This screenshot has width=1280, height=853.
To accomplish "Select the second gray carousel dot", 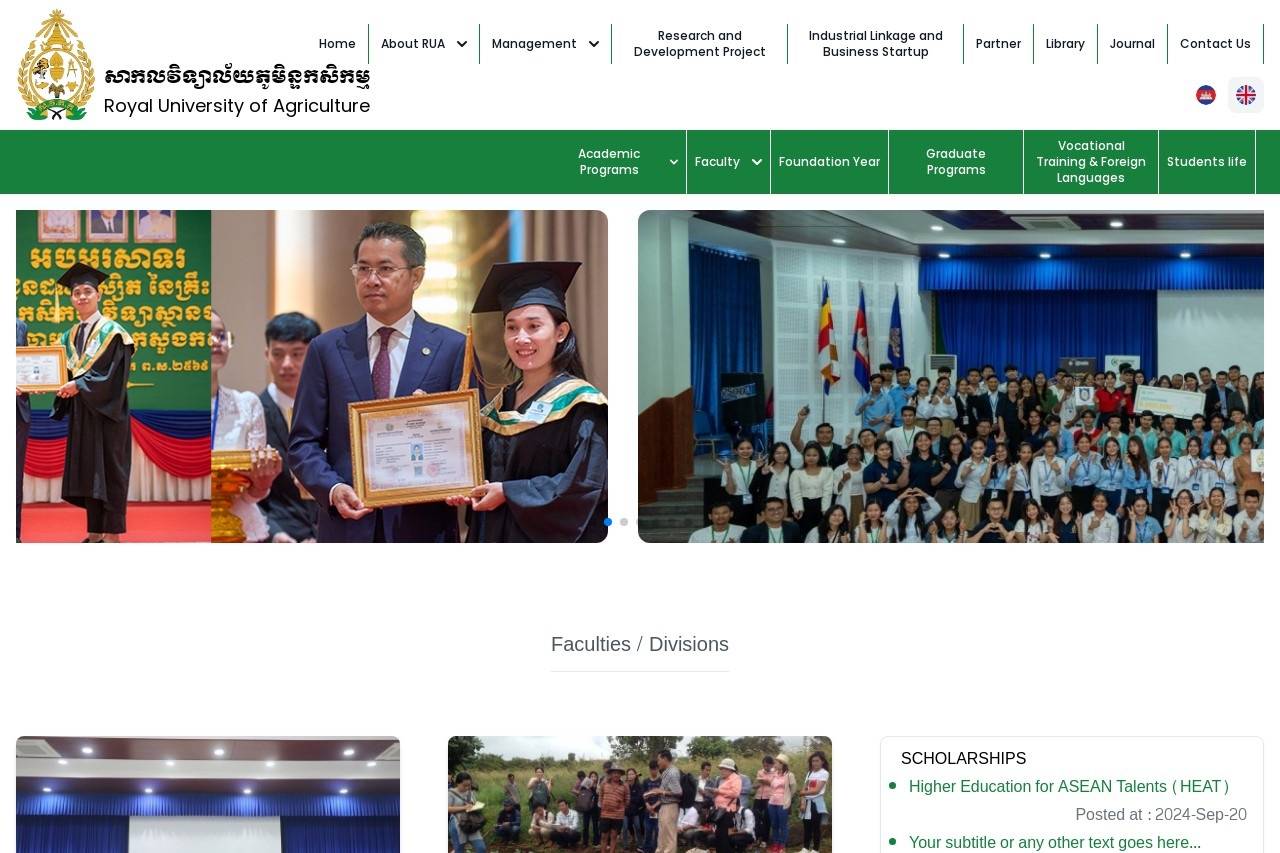I will (624, 522).
